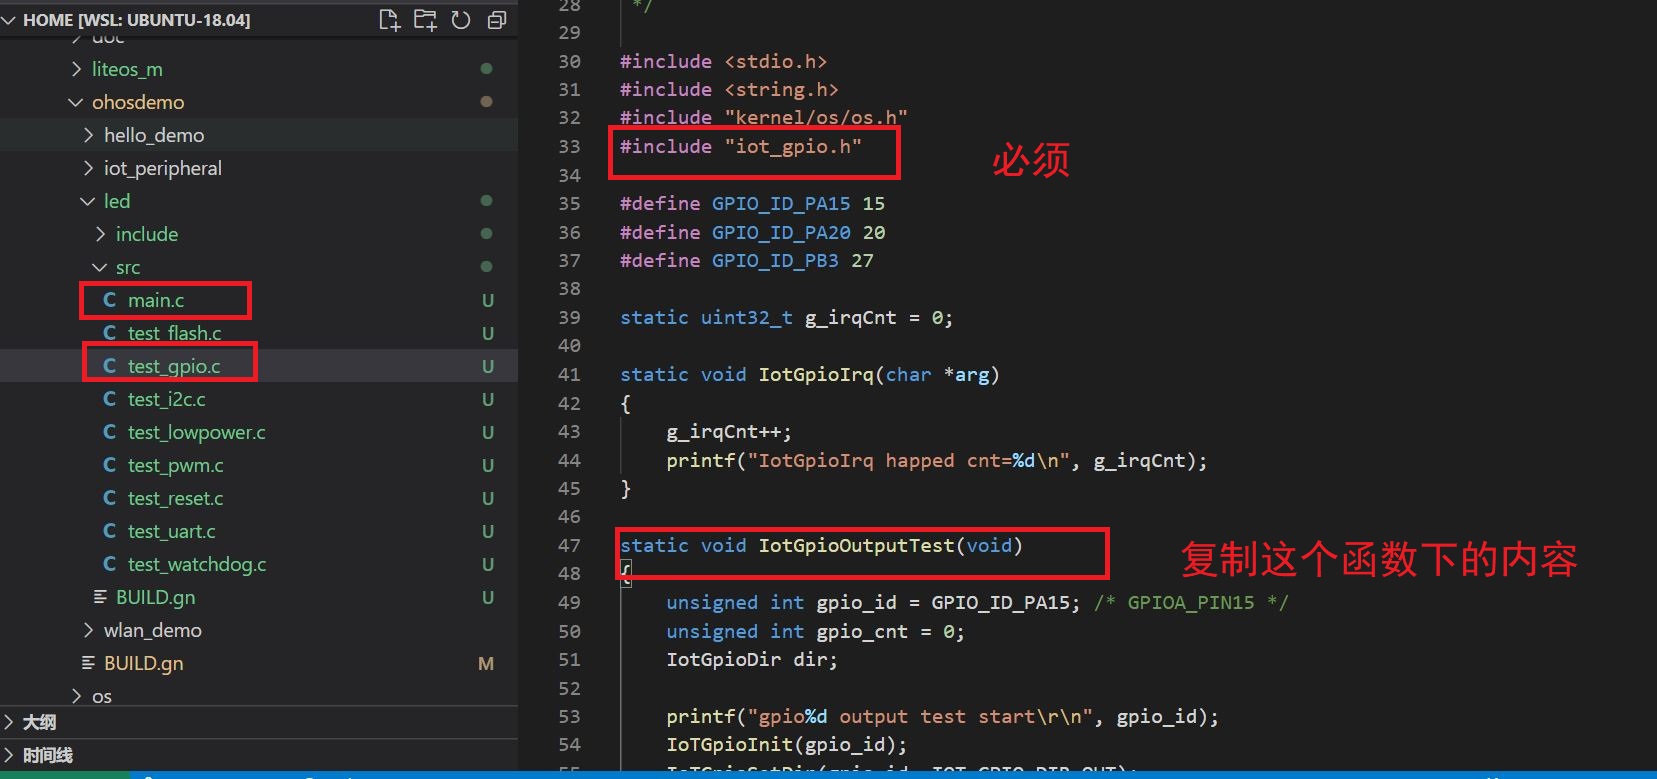Click line number 47 in the gutter

(569, 546)
